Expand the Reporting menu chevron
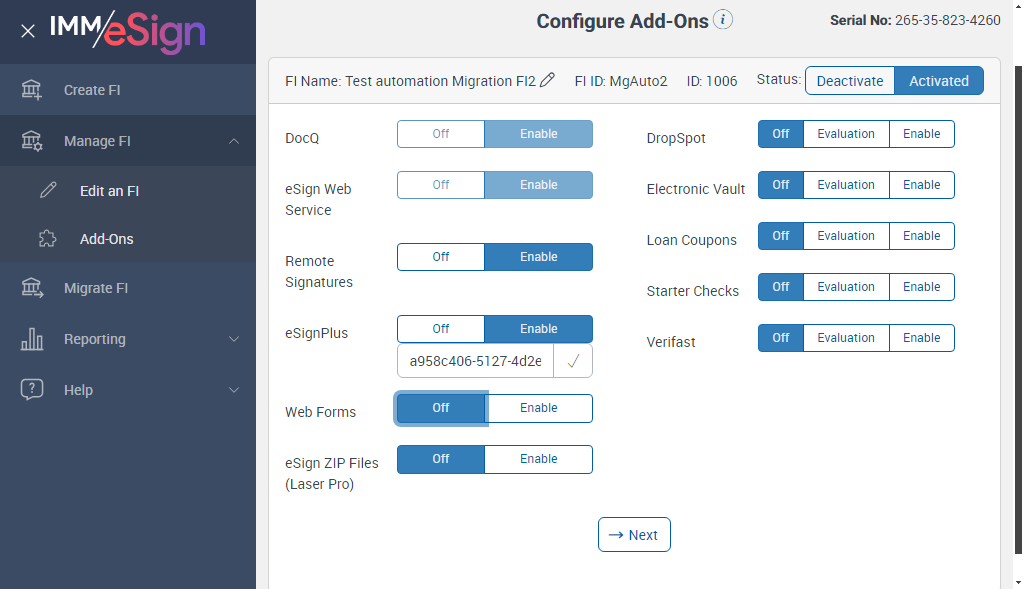The width and height of the screenshot is (1024, 589). (x=234, y=339)
